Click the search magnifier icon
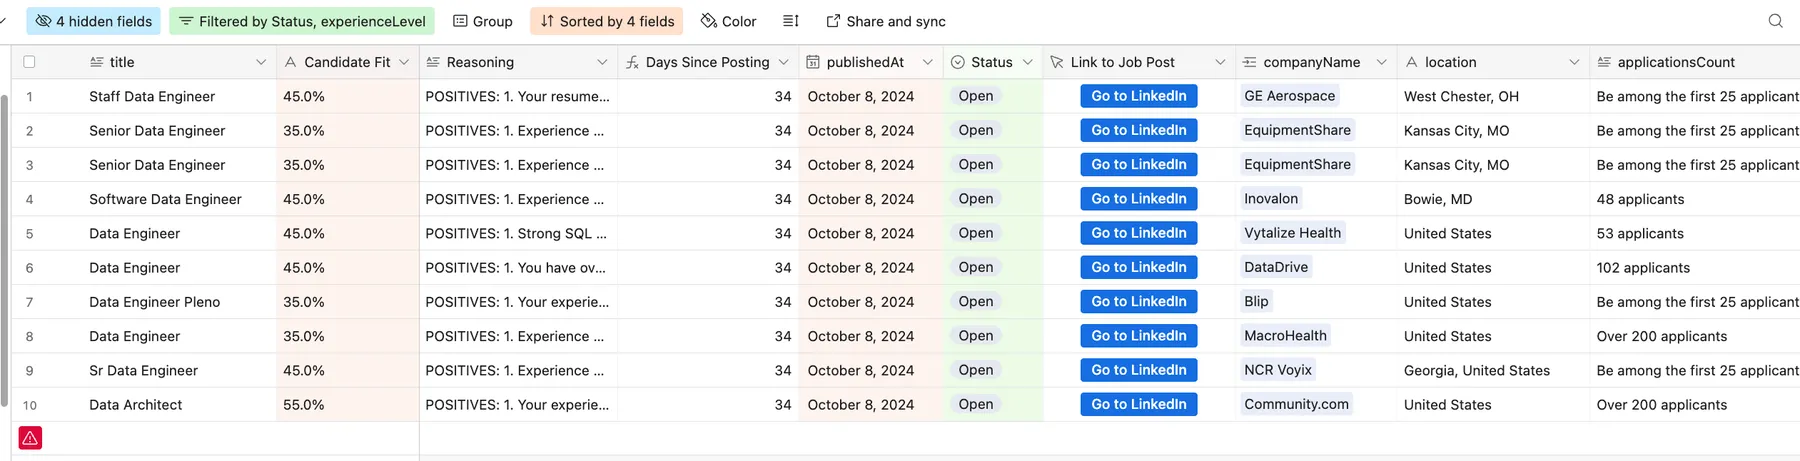The width and height of the screenshot is (1800, 461). [1775, 21]
